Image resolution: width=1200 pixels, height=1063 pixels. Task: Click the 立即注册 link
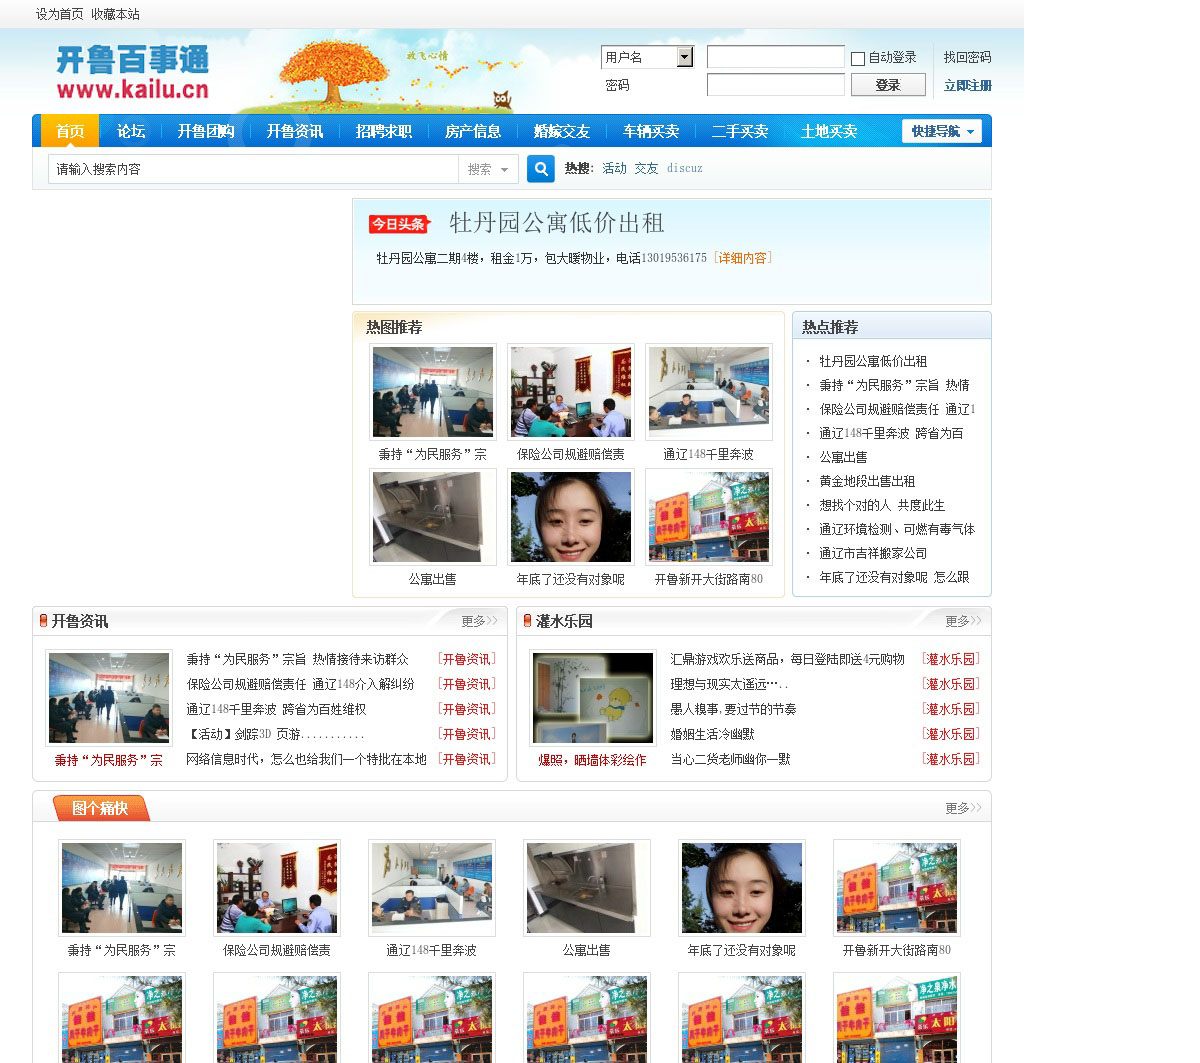[x=967, y=86]
